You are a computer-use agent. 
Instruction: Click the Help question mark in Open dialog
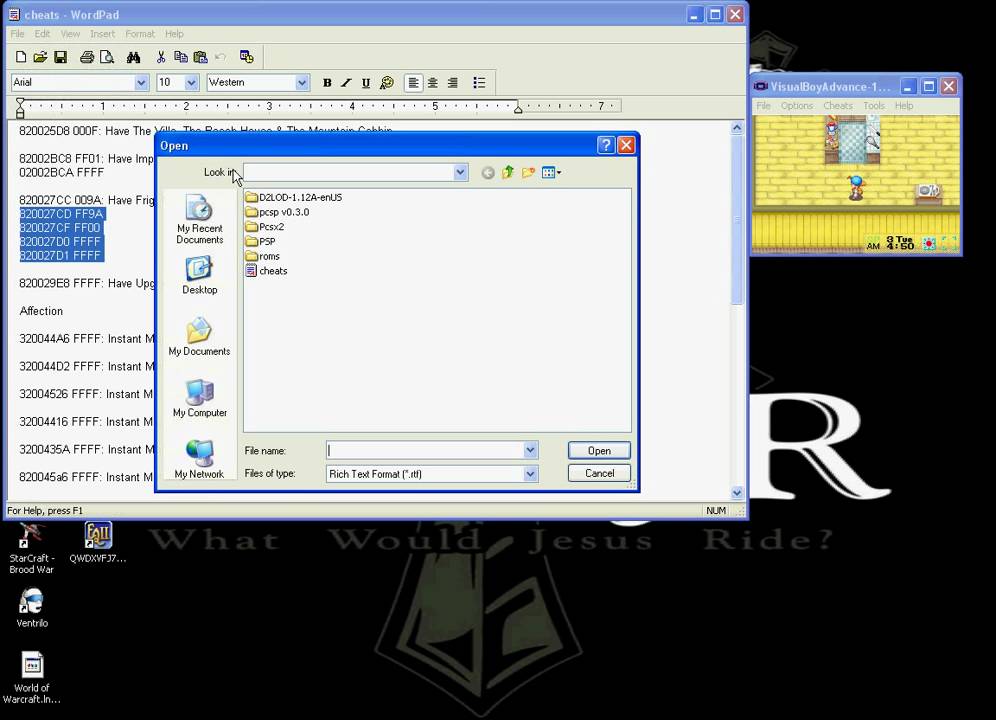point(605,146)
